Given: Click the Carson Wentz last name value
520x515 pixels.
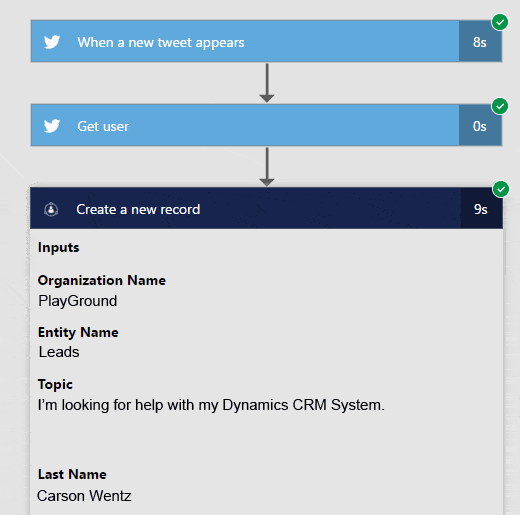Looking at the screenshot, I should point(84,496).
